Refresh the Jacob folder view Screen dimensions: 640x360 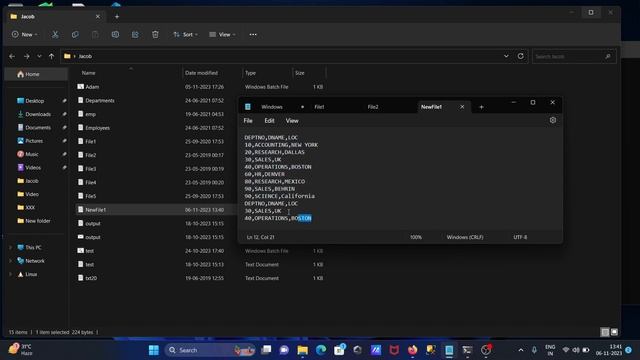pyautogui.click(x=520, y=56)
